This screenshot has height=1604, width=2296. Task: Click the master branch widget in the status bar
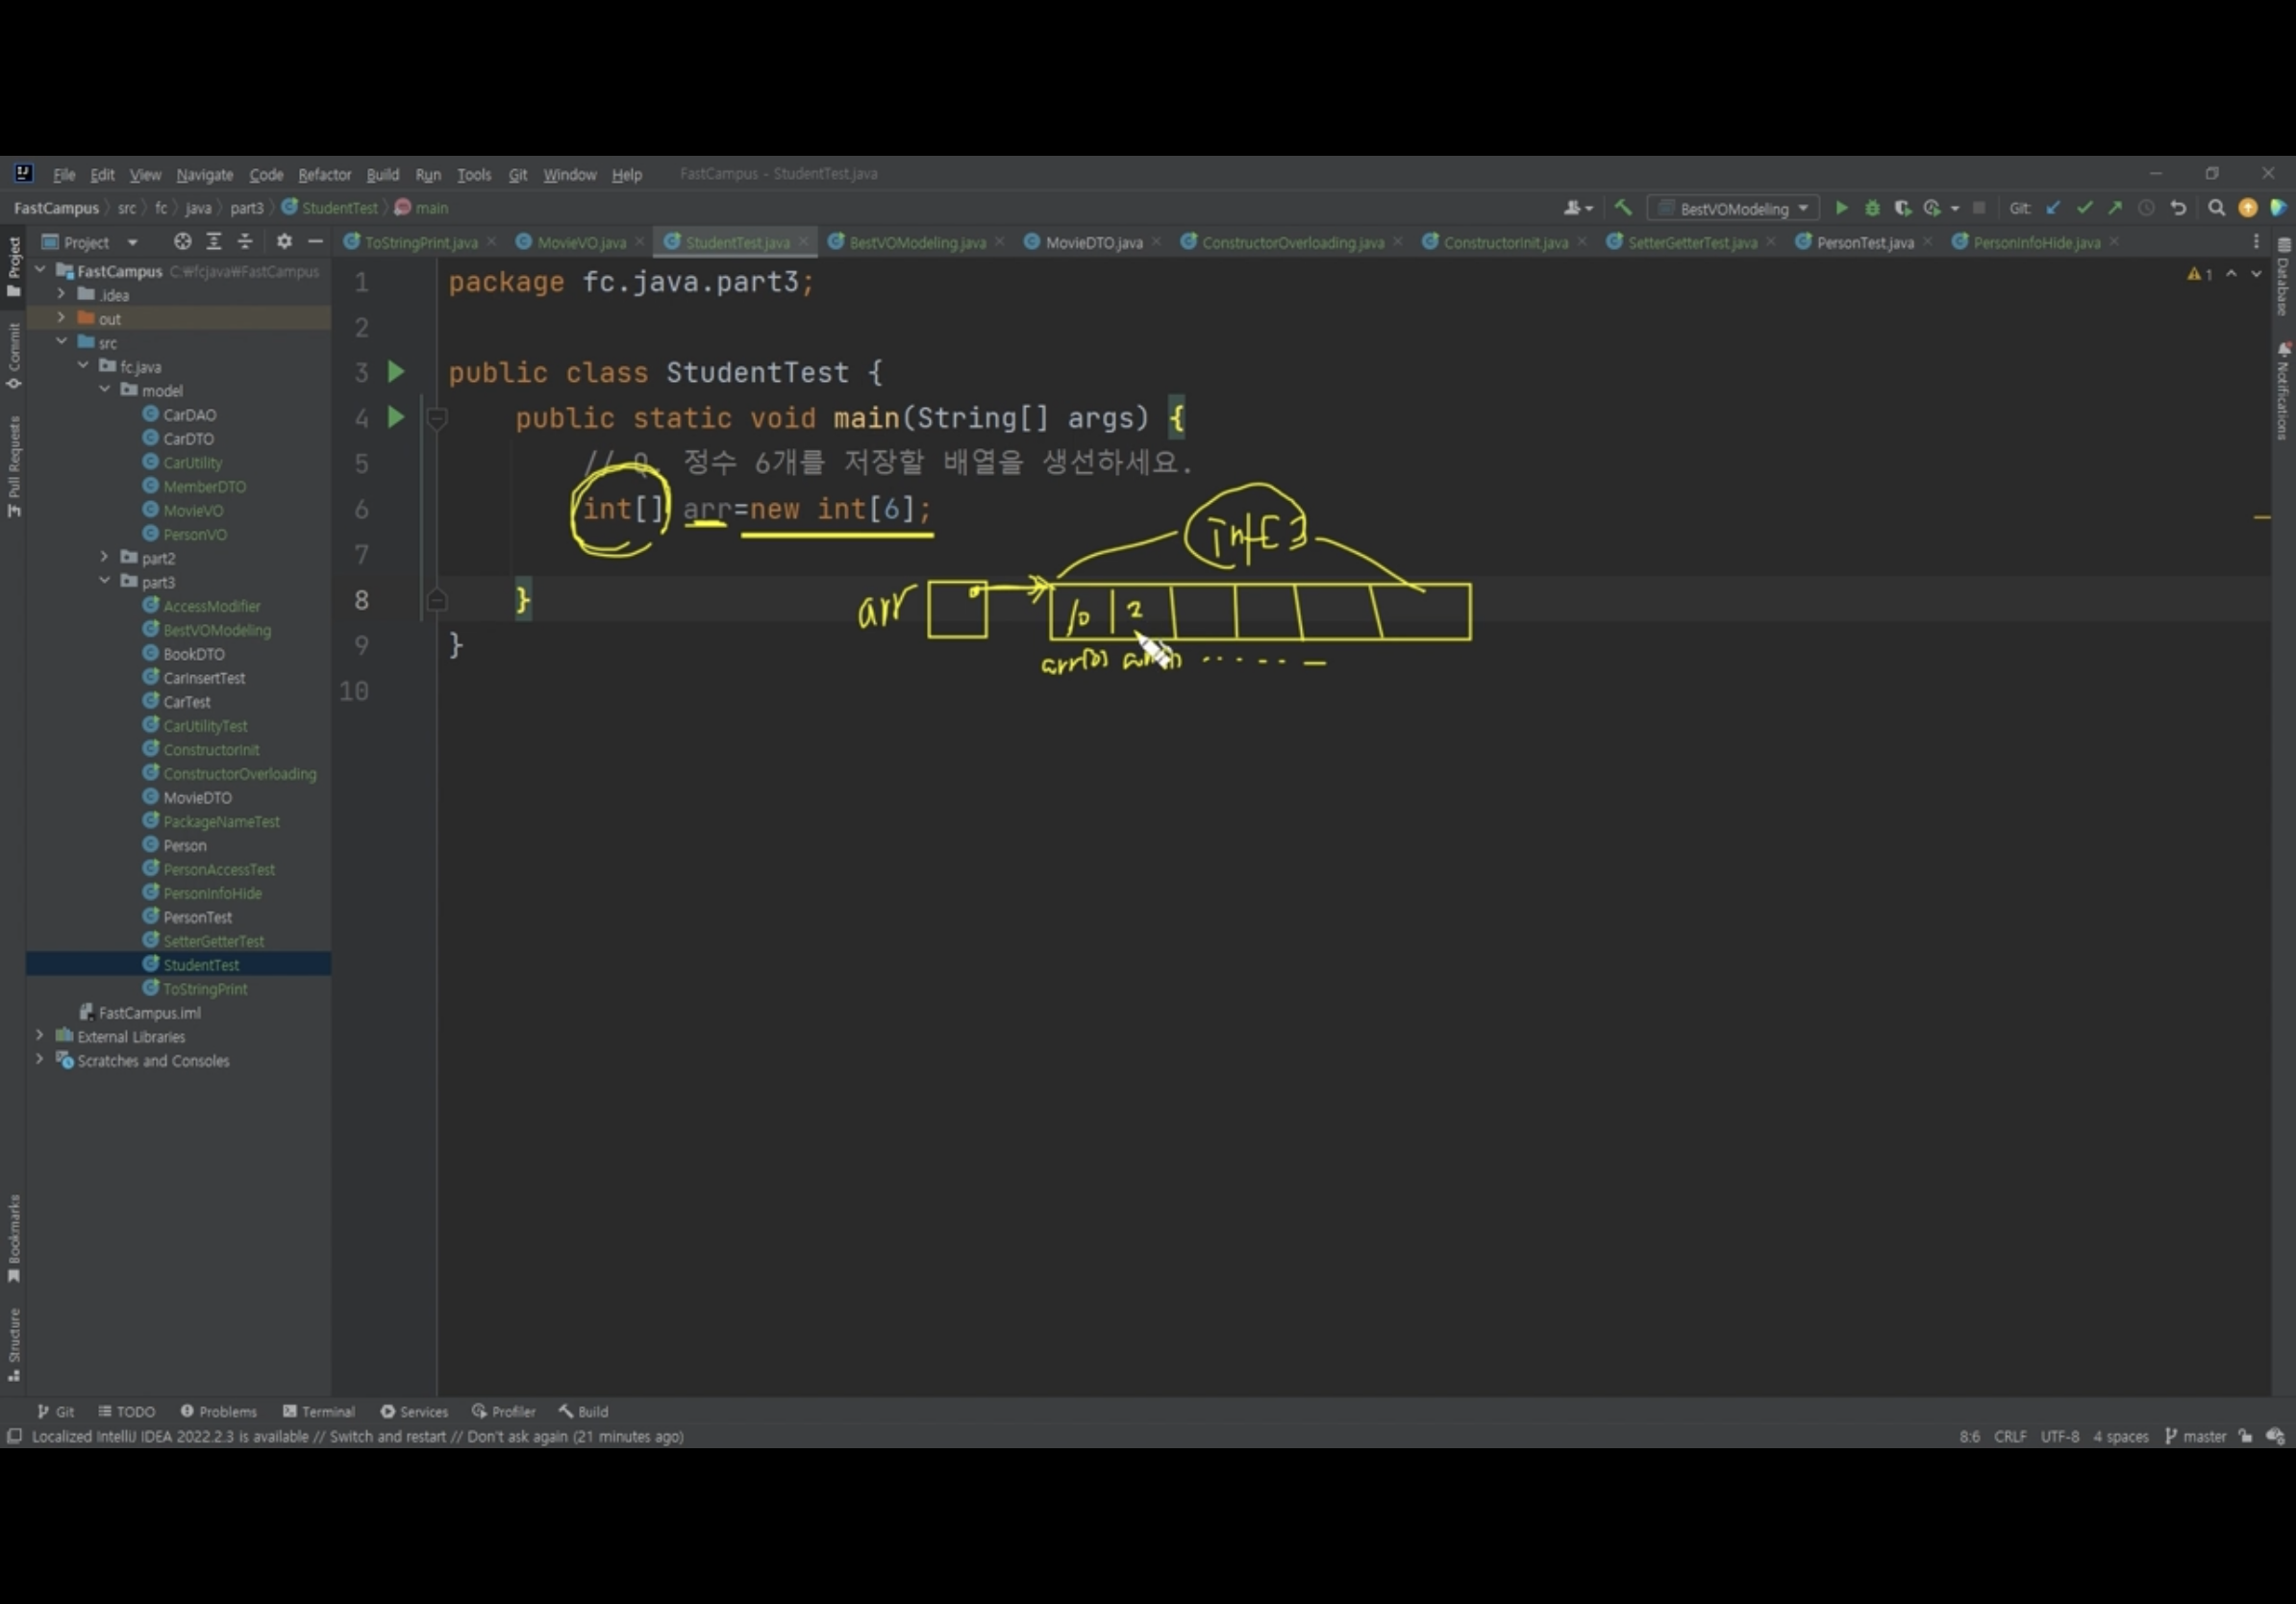tap(2196, 1436)
